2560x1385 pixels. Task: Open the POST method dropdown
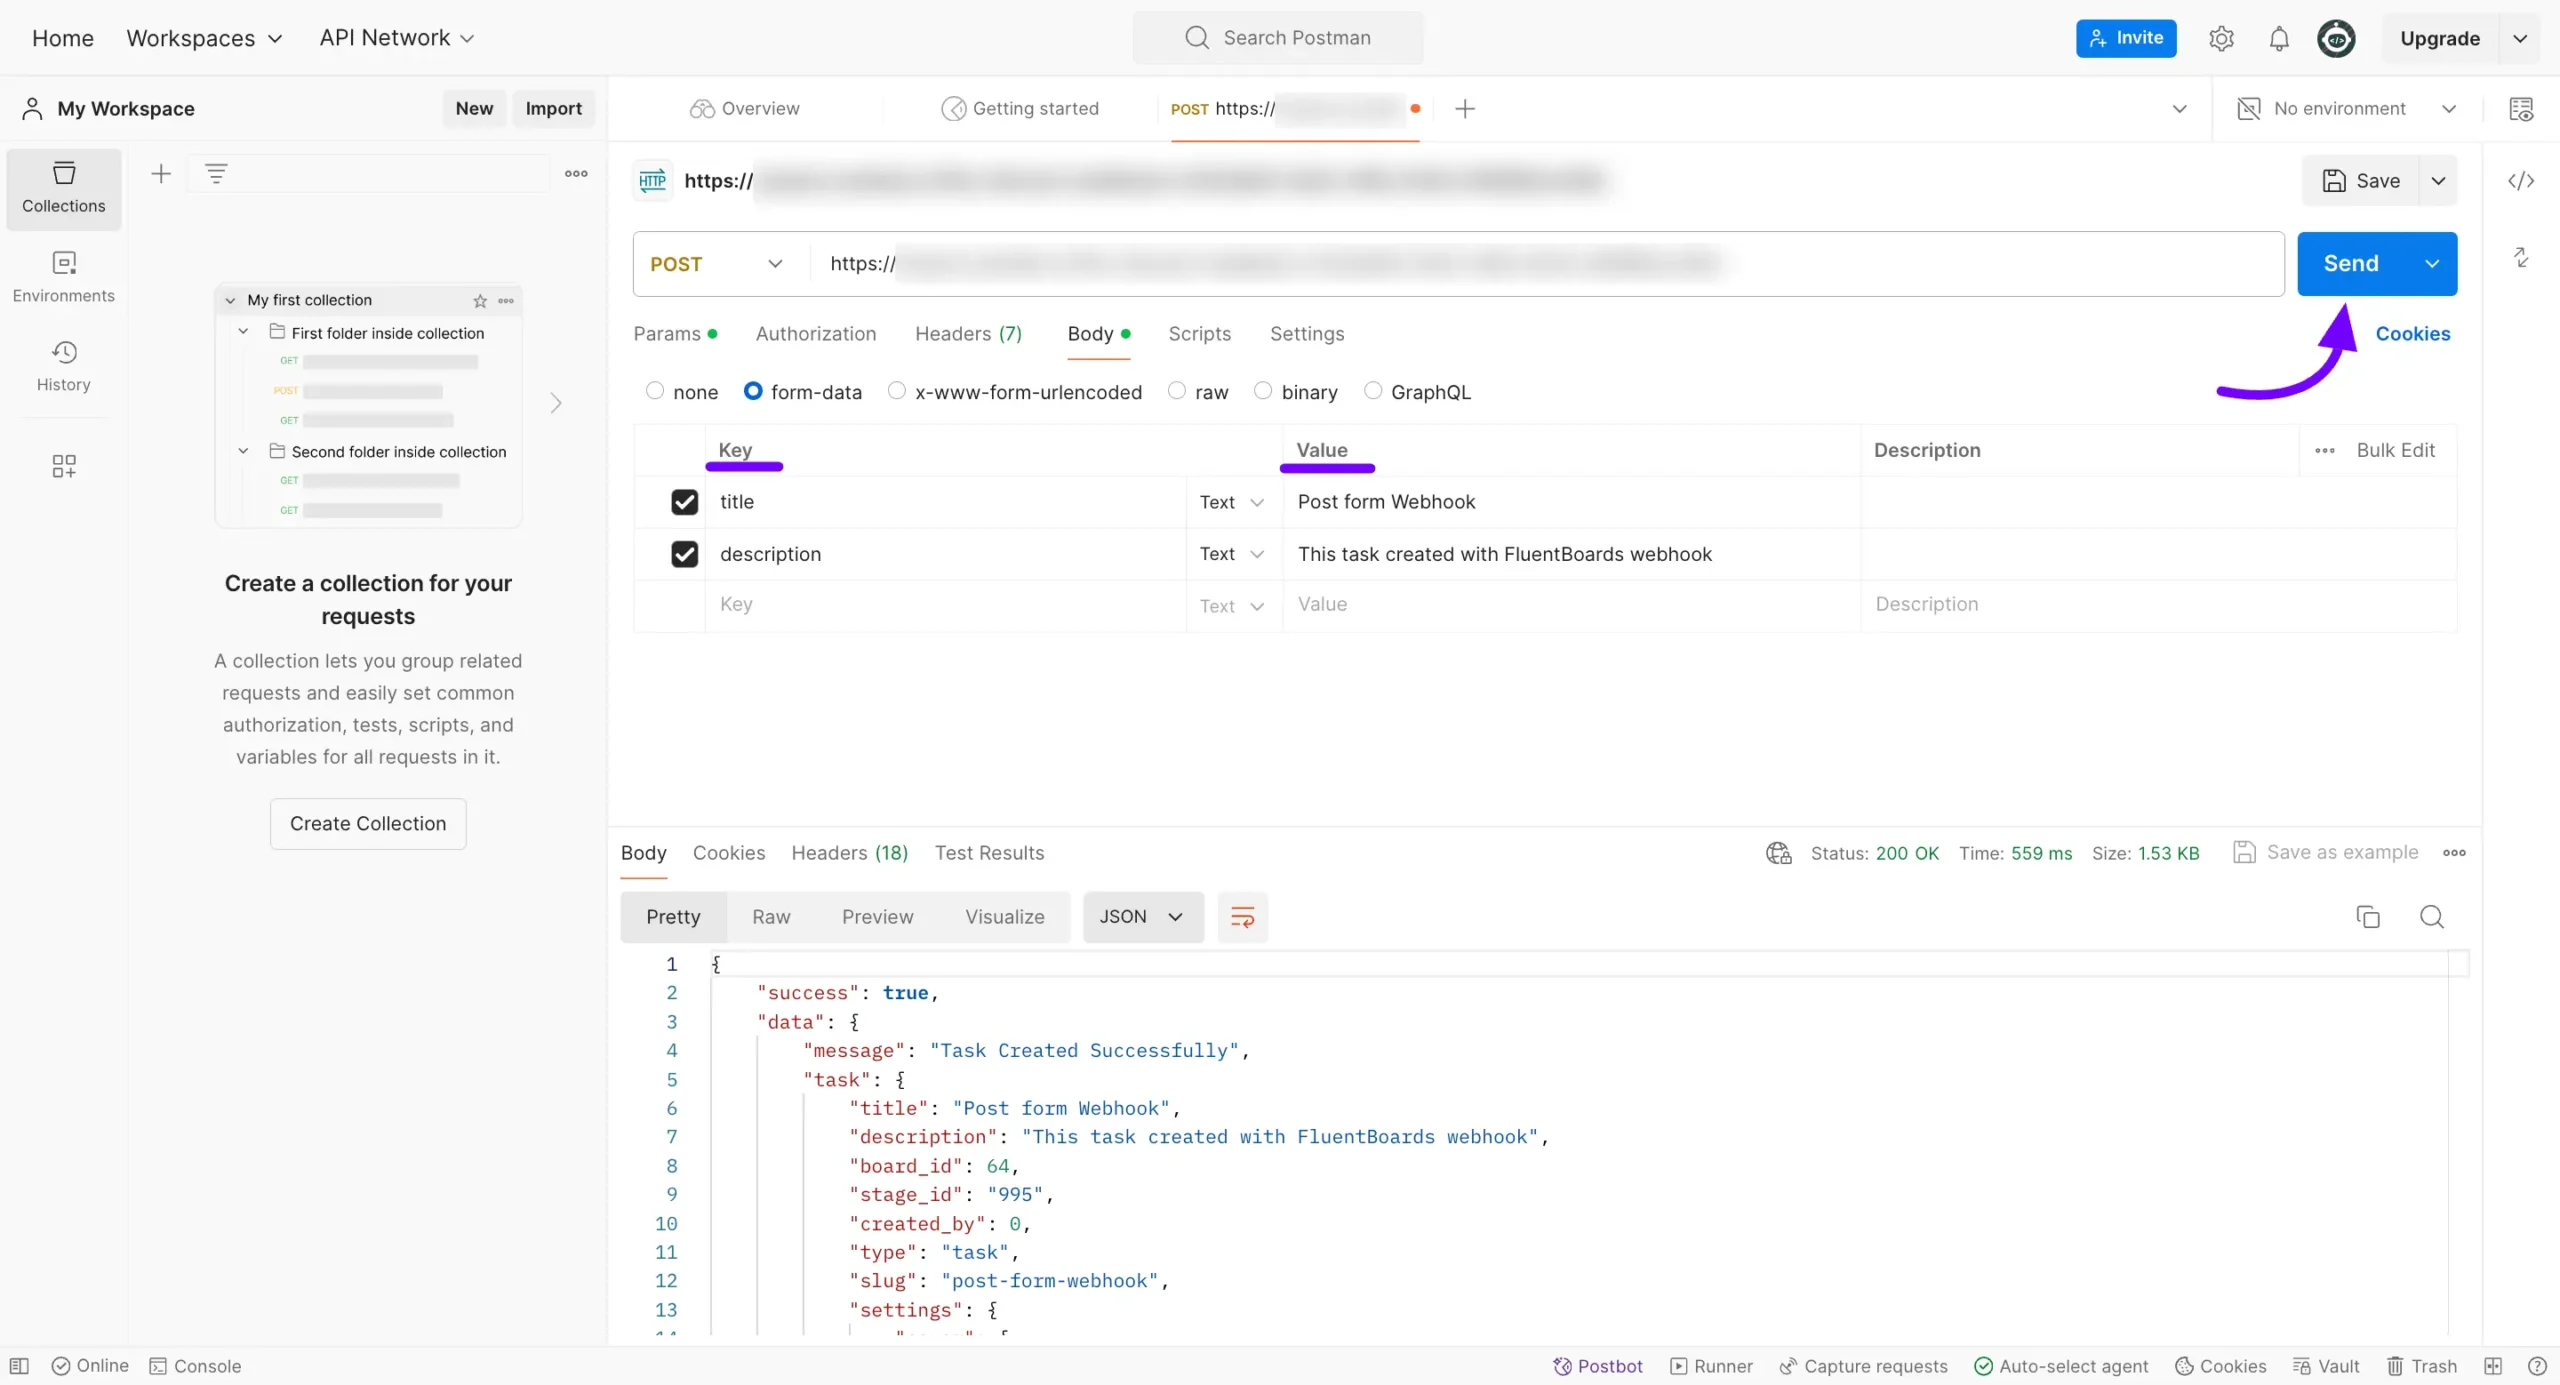coord(716,264)
